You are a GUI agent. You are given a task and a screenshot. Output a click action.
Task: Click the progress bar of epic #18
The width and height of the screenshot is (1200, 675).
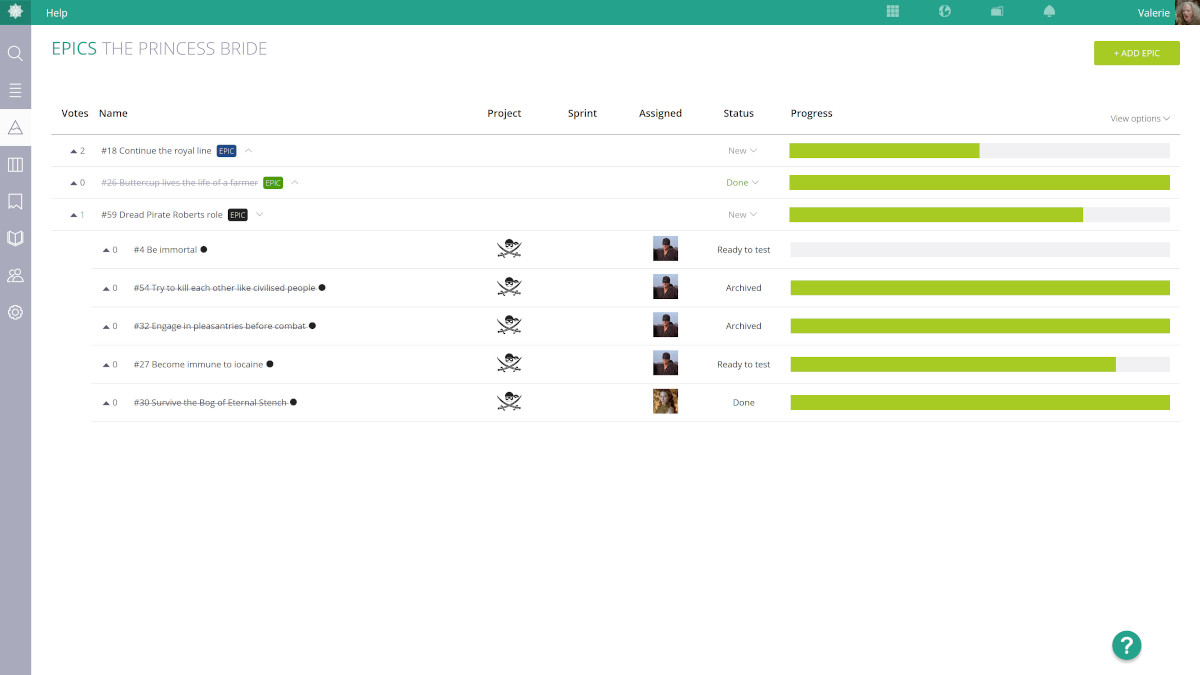click(x=979, y=151)
